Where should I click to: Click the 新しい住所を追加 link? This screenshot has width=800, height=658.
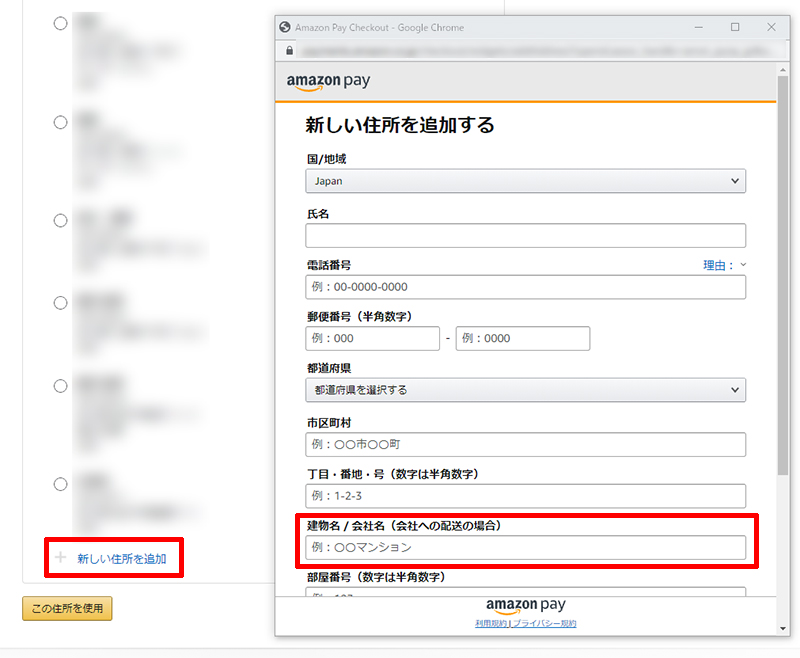pos(122,559)
